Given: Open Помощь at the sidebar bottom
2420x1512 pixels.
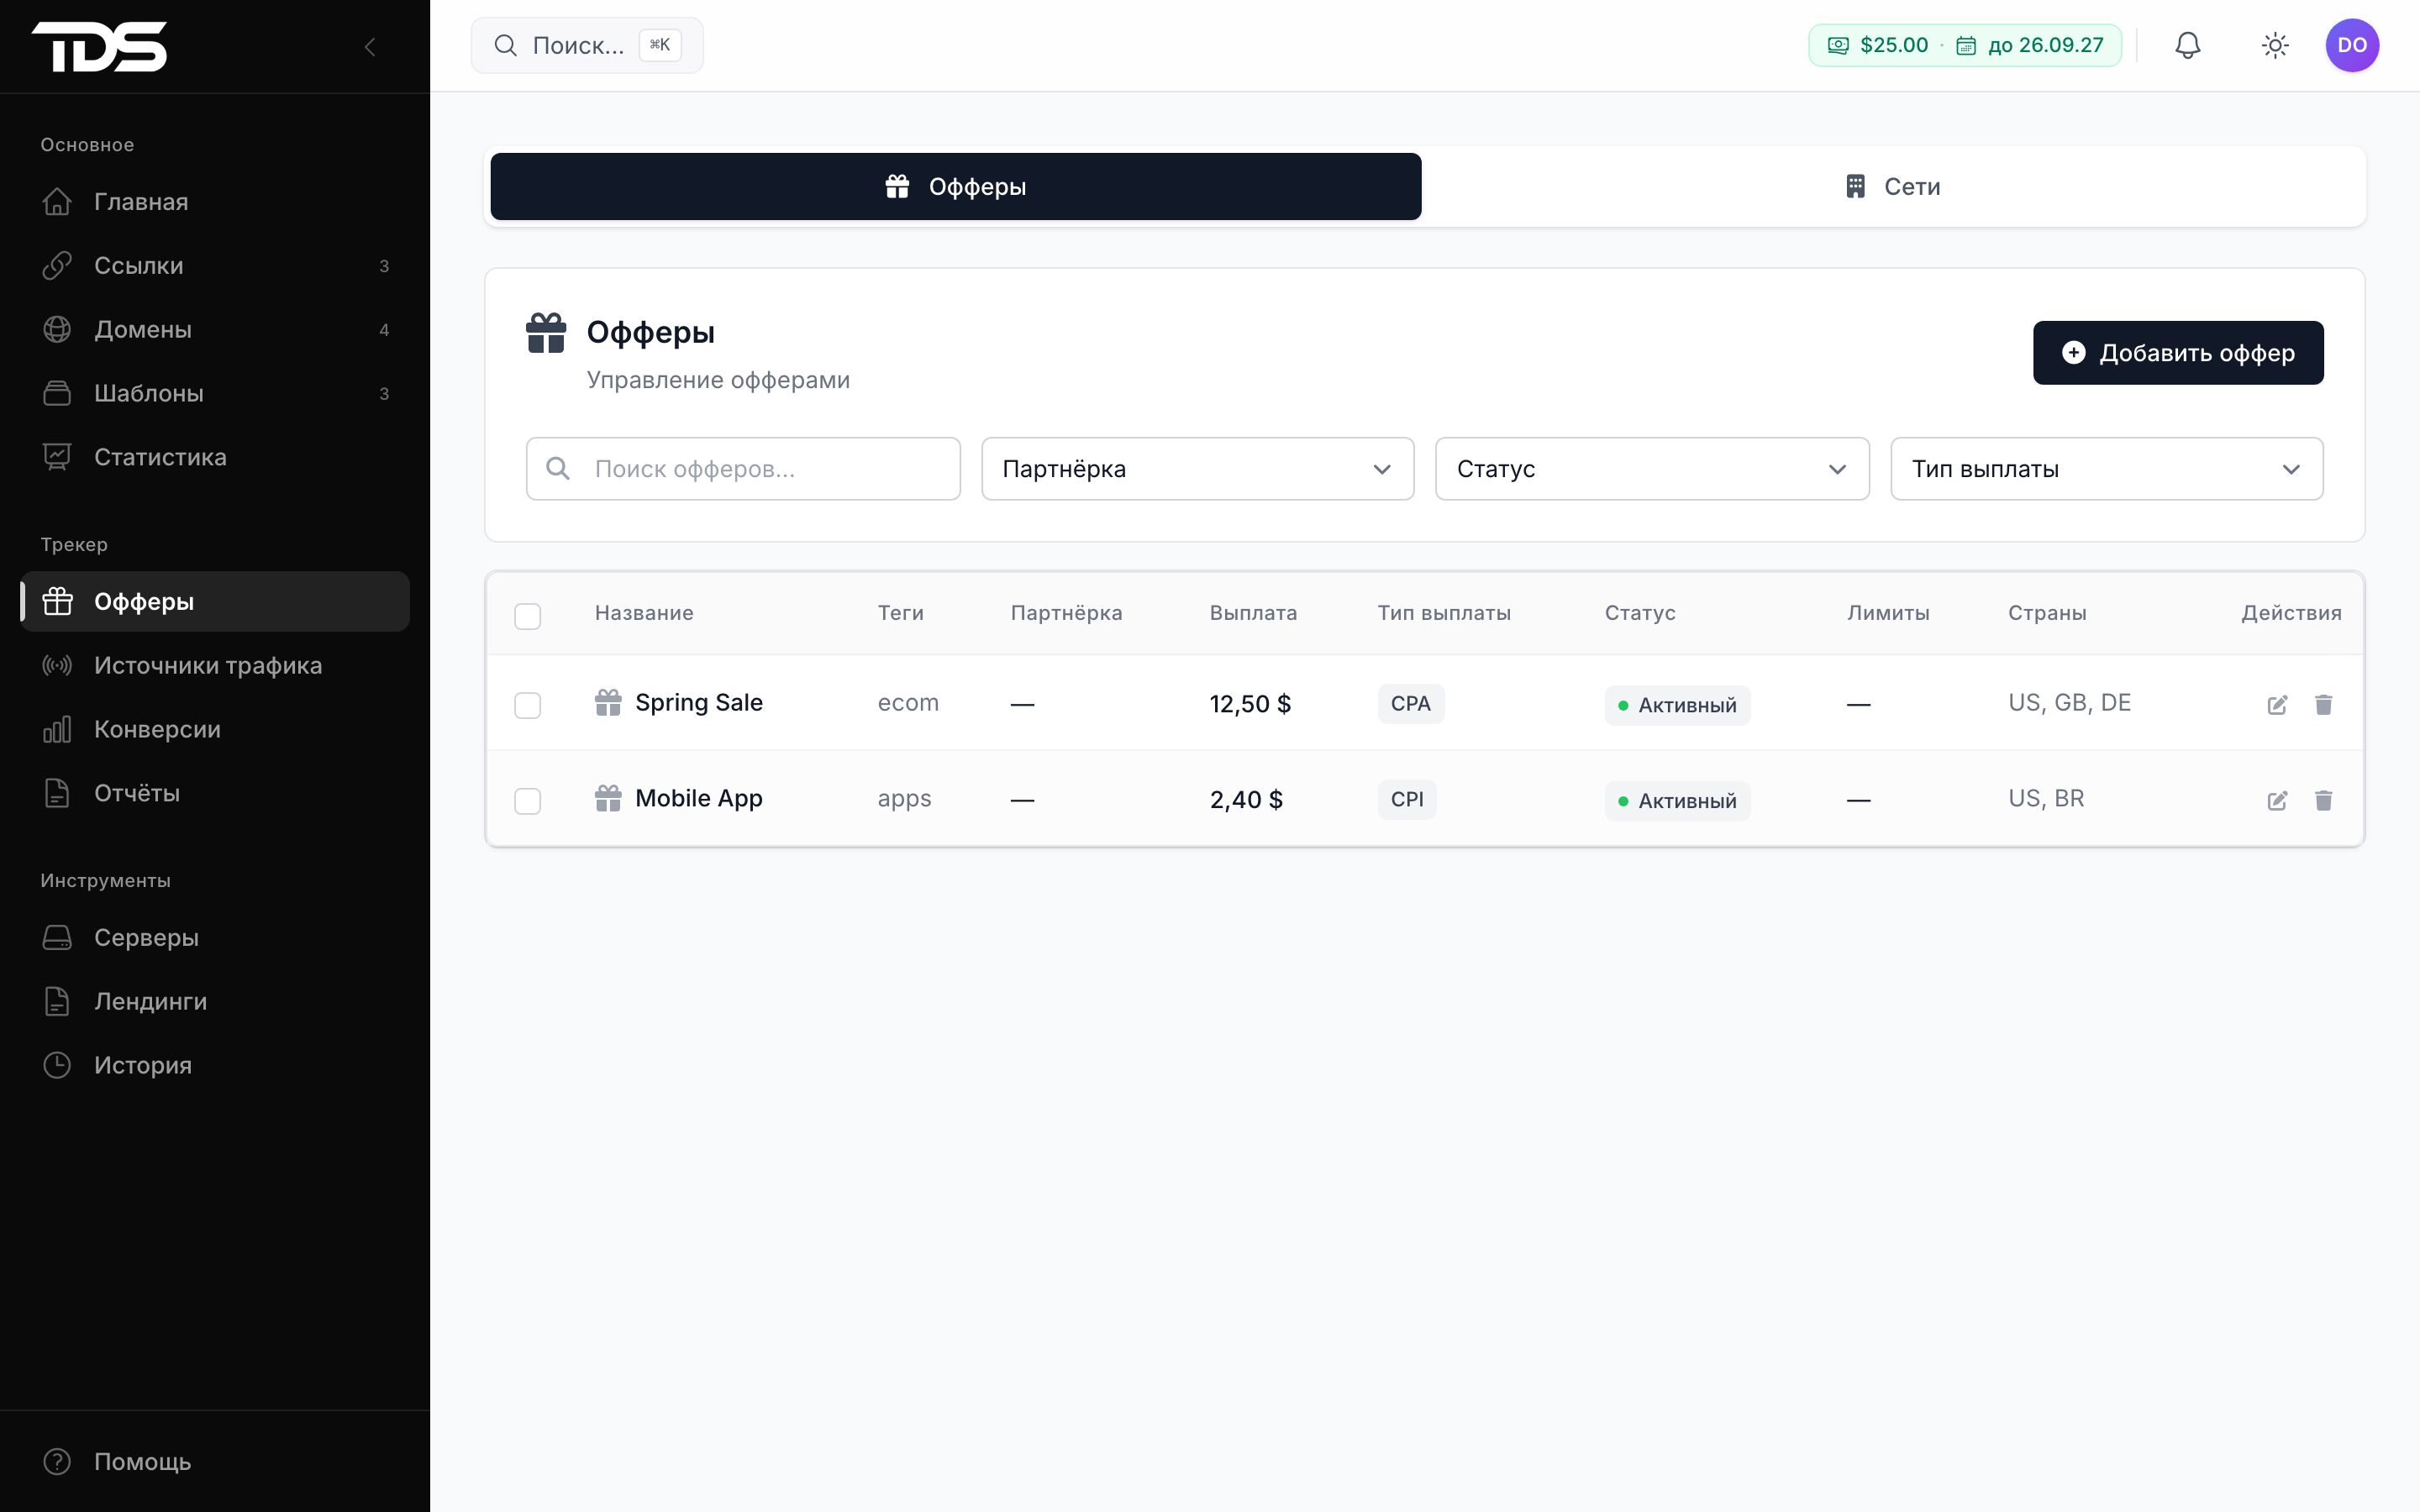Looking at the screenshot, I should (x=215, y=1462).
